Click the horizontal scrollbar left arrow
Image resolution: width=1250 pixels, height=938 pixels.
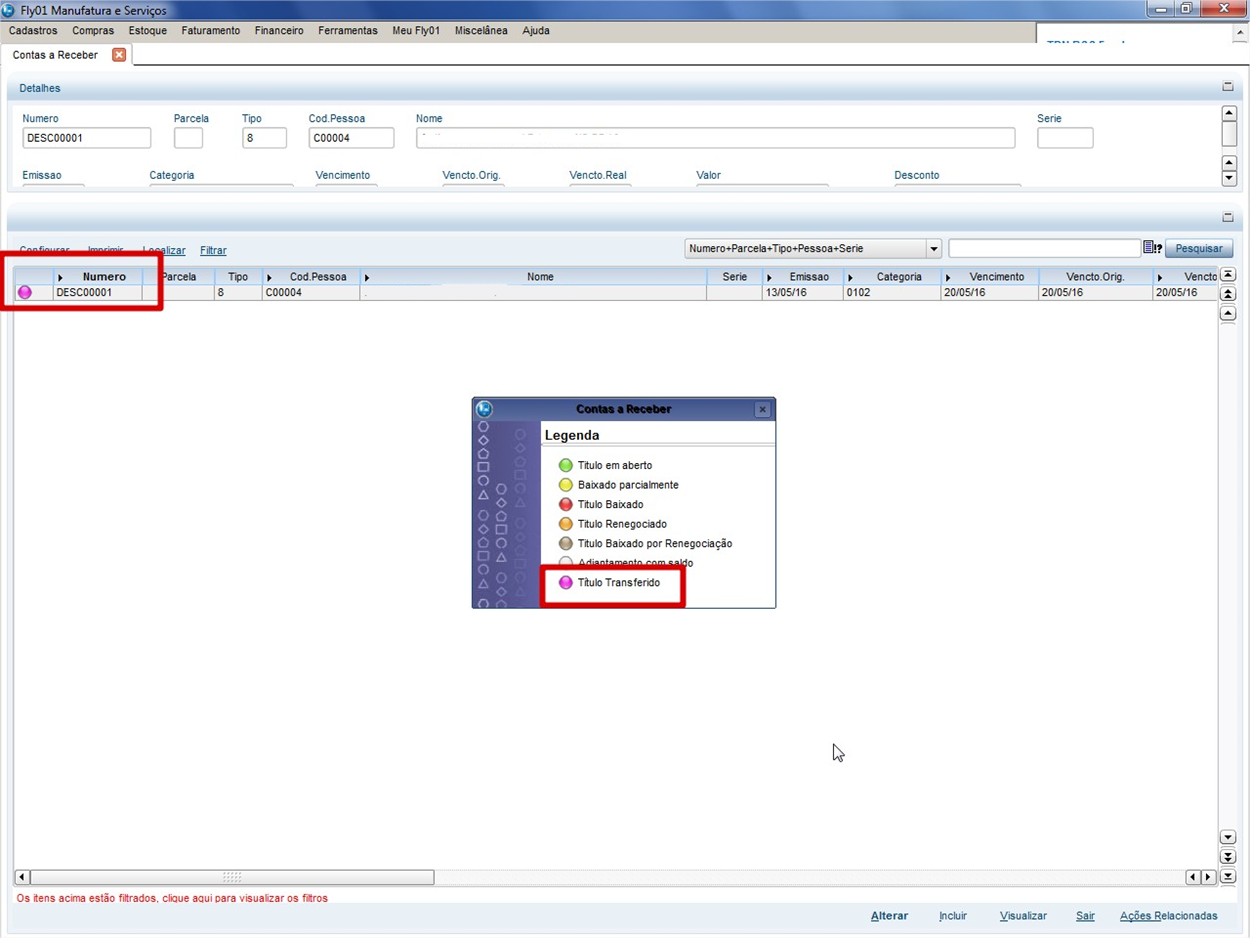tap(22, 877)
